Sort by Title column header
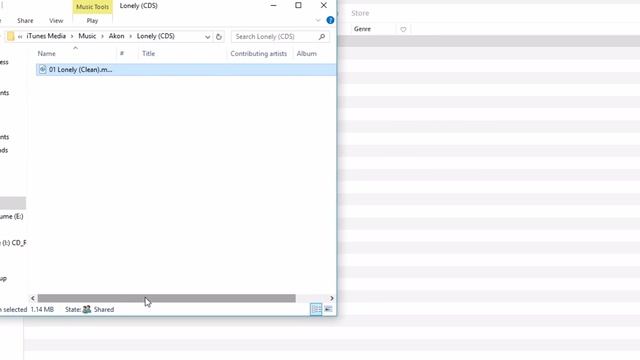The width and height of the screenshot is (640, 360). click(x=148, y=53)
